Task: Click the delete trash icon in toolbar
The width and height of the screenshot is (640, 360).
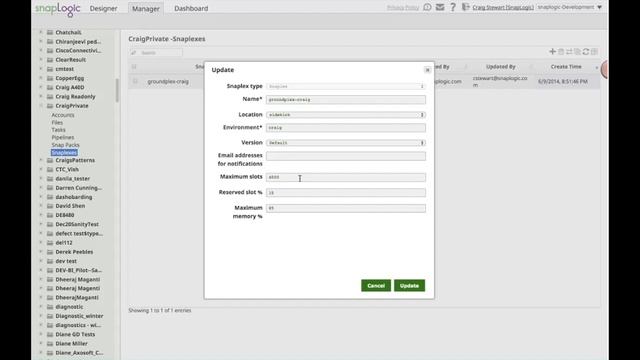Action: tap(561, 51)
